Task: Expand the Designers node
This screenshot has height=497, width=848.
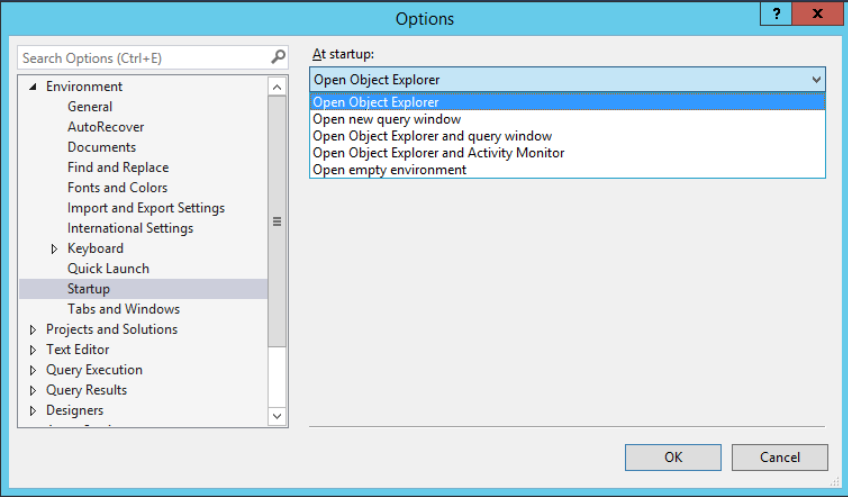Action: (33, 411)
